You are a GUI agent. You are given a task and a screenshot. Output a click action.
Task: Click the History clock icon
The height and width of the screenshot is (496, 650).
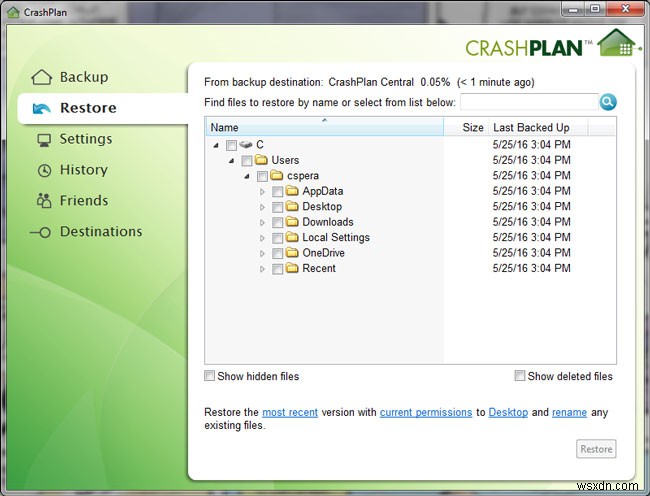[44, 170]
